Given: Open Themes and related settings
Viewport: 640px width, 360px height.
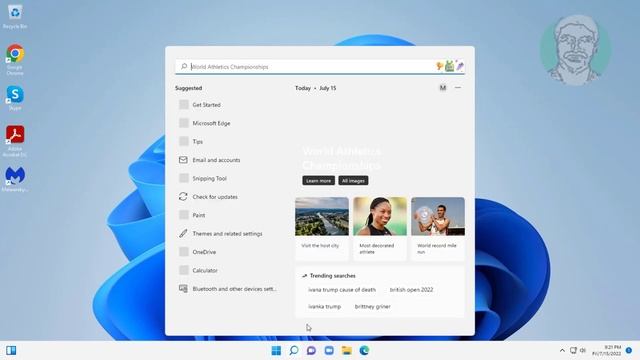Looking at the screenshot, I should 228,233.
